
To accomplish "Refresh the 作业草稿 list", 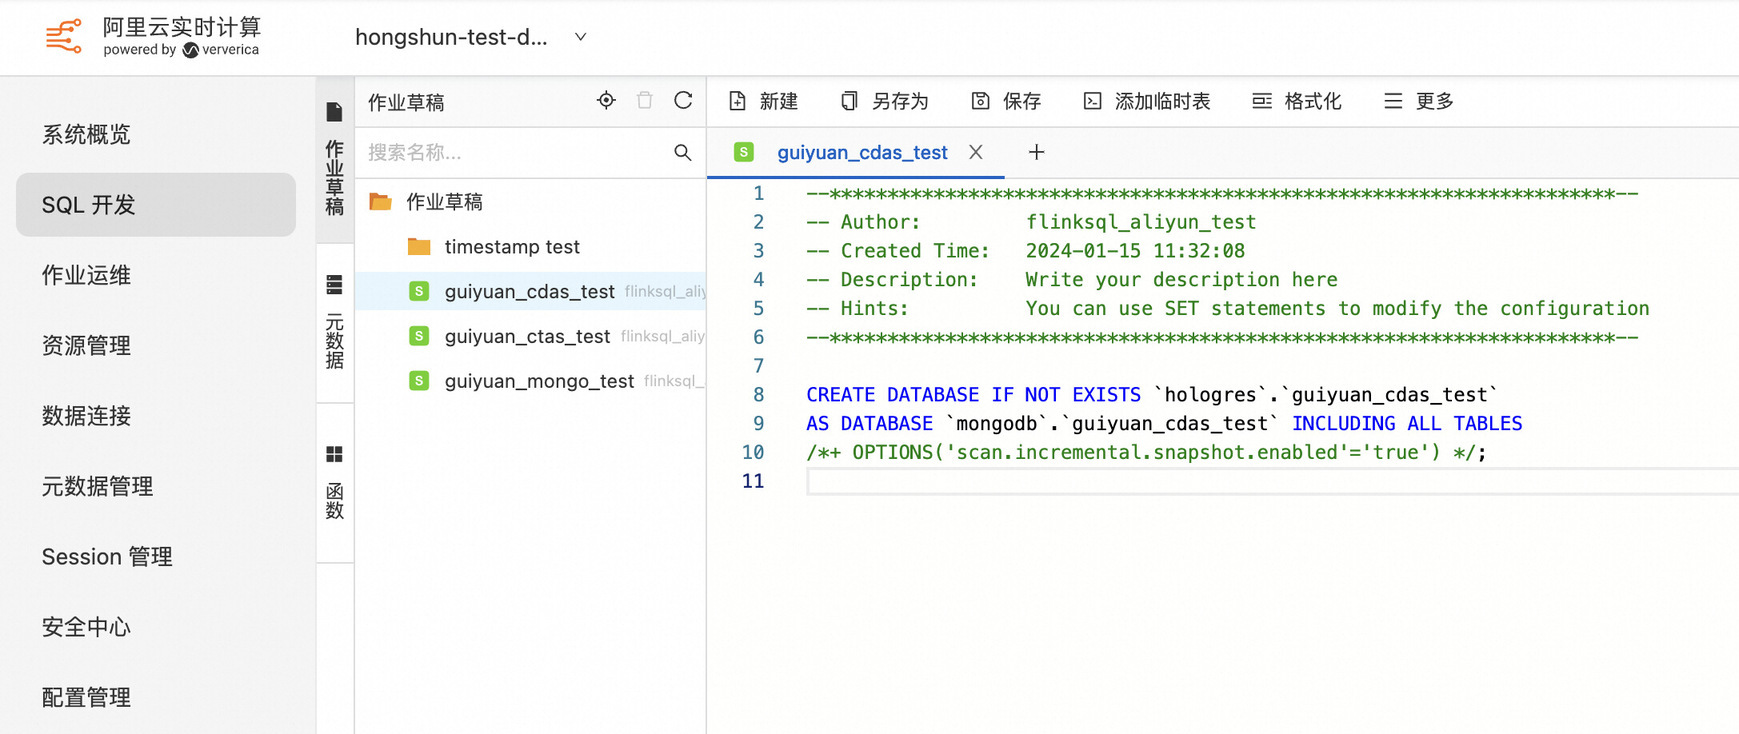I will pyautogui.click(x=683, y=100).
